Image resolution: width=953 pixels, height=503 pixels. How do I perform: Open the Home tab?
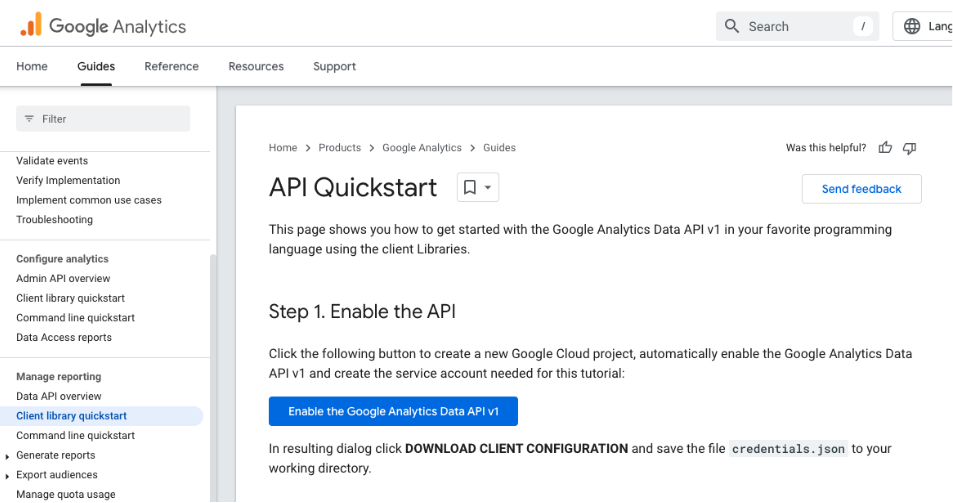pyautogui.click(x=32, y=66)
